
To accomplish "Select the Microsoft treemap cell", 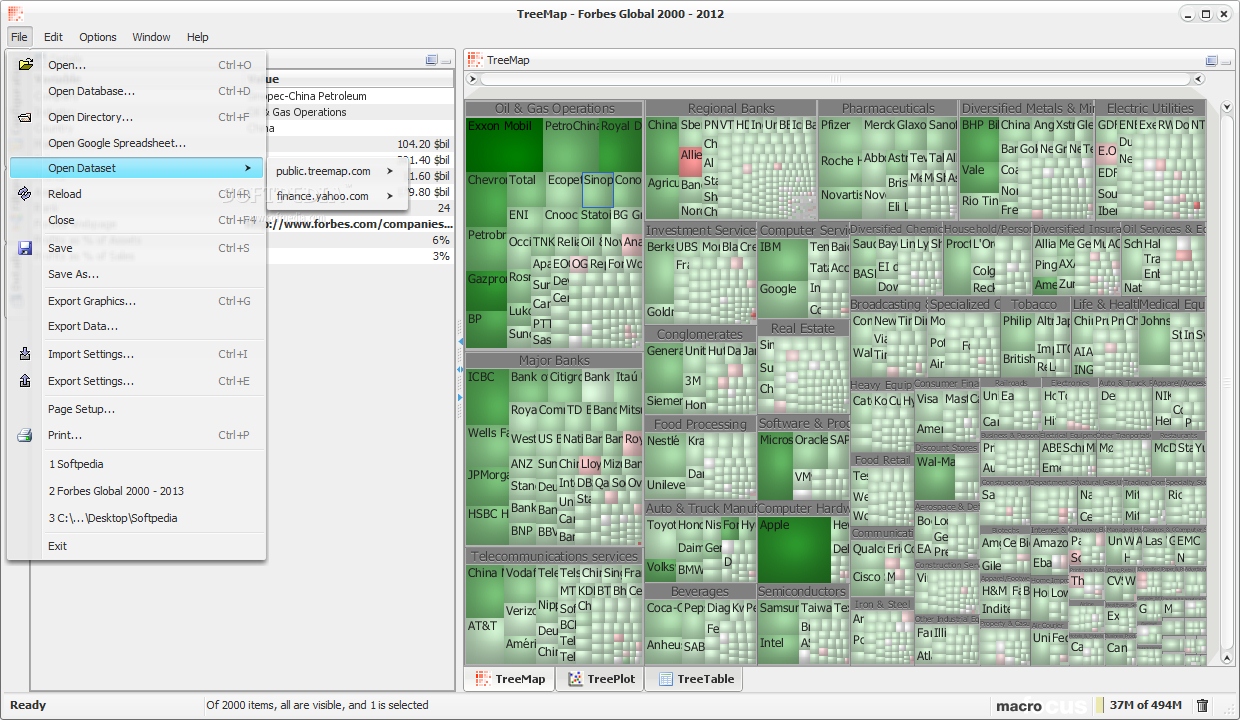I will tap(776, 465).
